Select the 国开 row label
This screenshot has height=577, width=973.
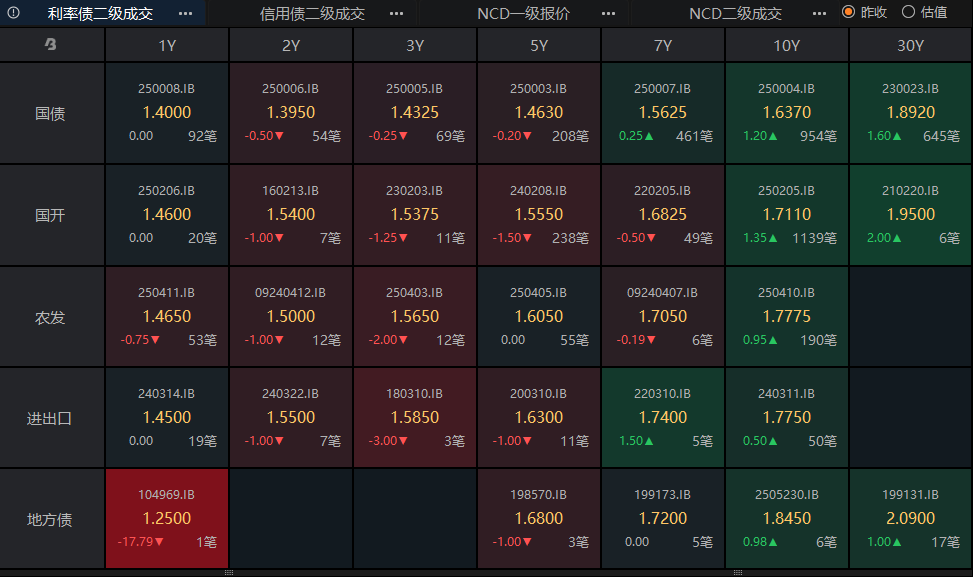[52, 215]
